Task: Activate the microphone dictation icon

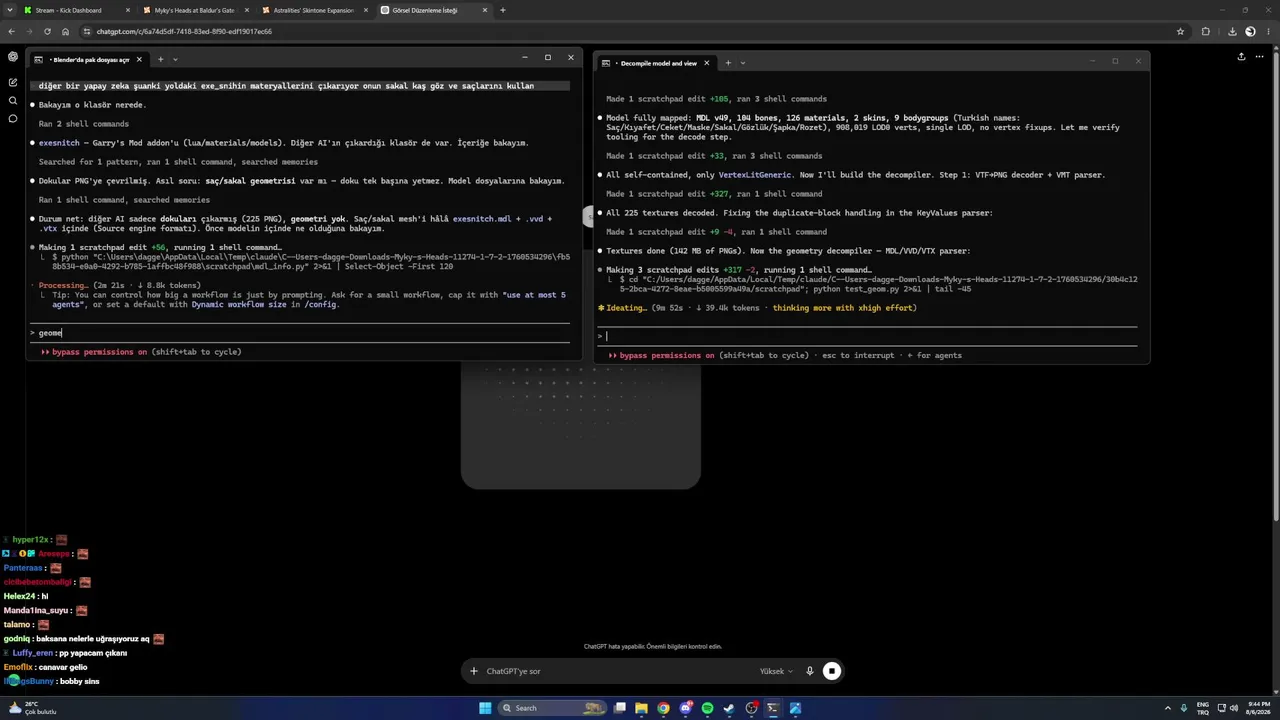Action: (x=810, y=671)
